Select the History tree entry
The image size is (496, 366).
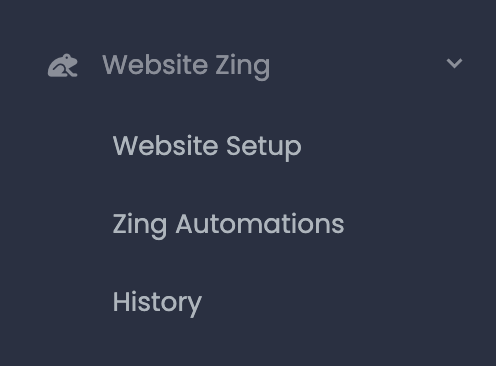click(157, 303)
